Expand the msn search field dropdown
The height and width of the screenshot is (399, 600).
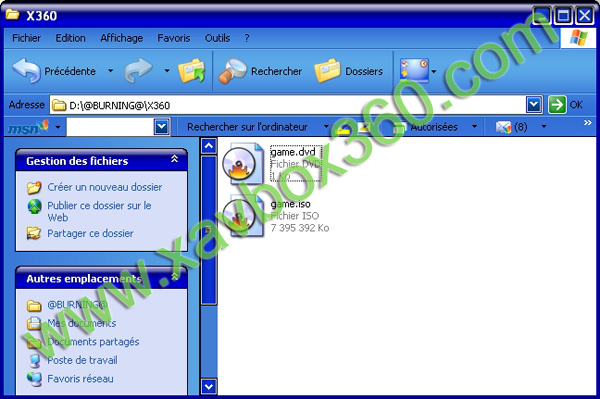[x=162, y=127]
